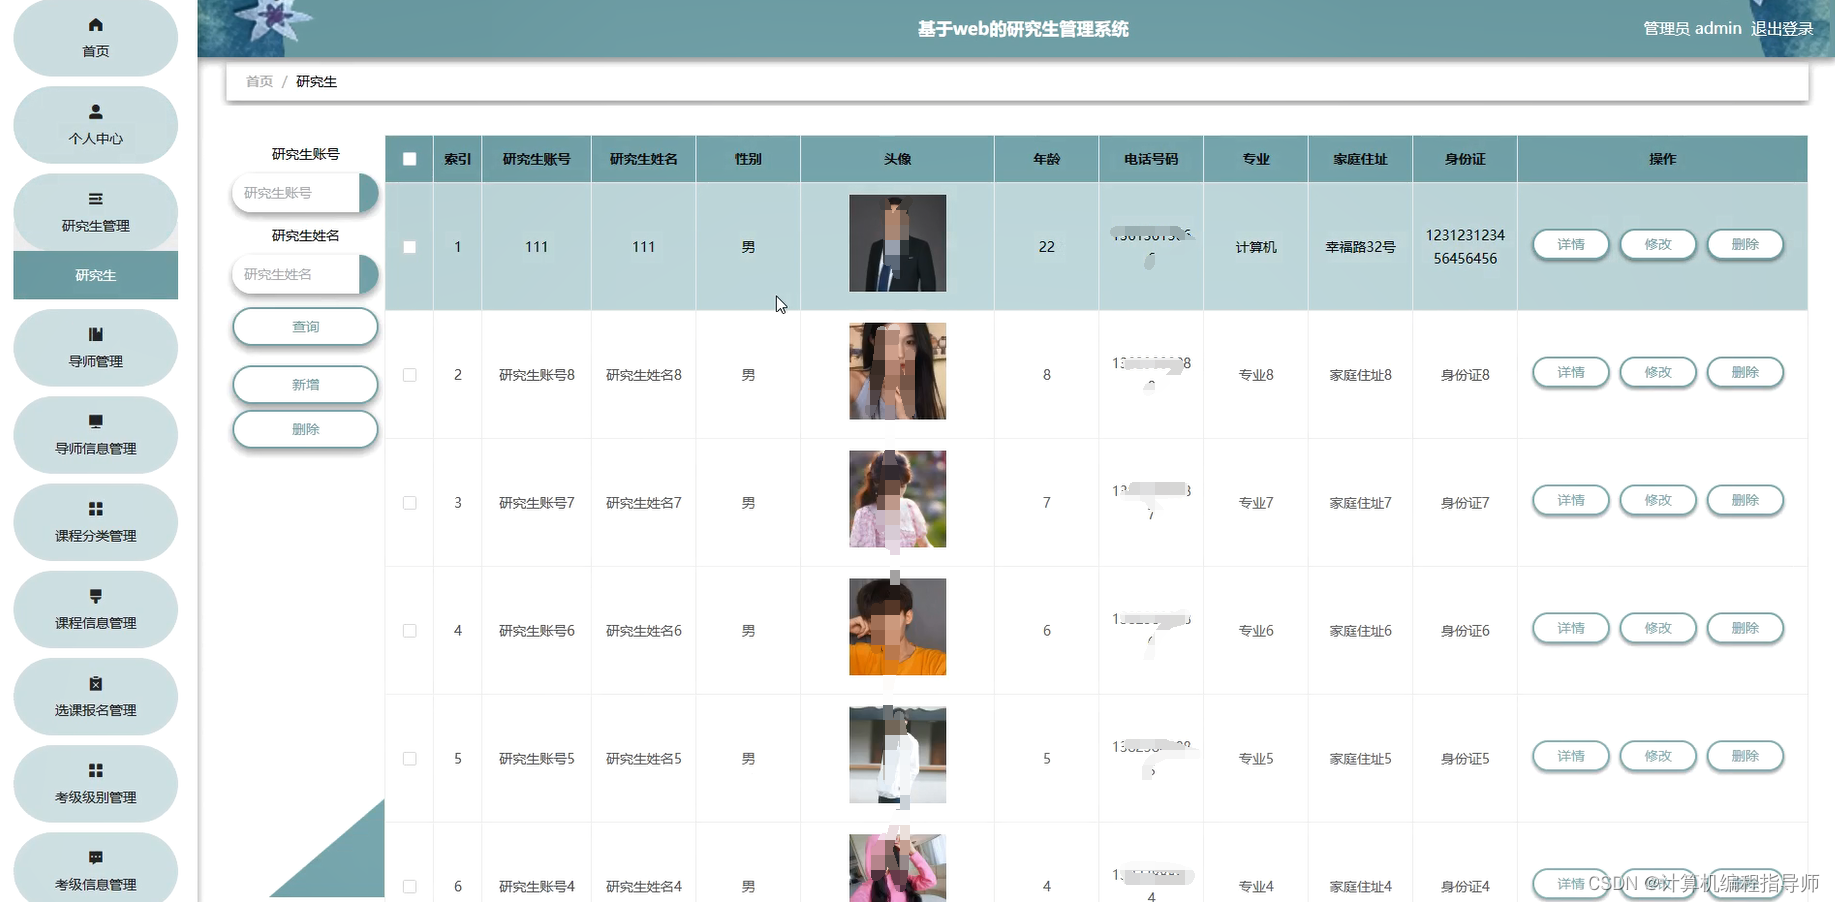Click the 删除 button under 新增
This screenshot has width=1835, height=902.
pyautogui.click(x=305, y=430)
